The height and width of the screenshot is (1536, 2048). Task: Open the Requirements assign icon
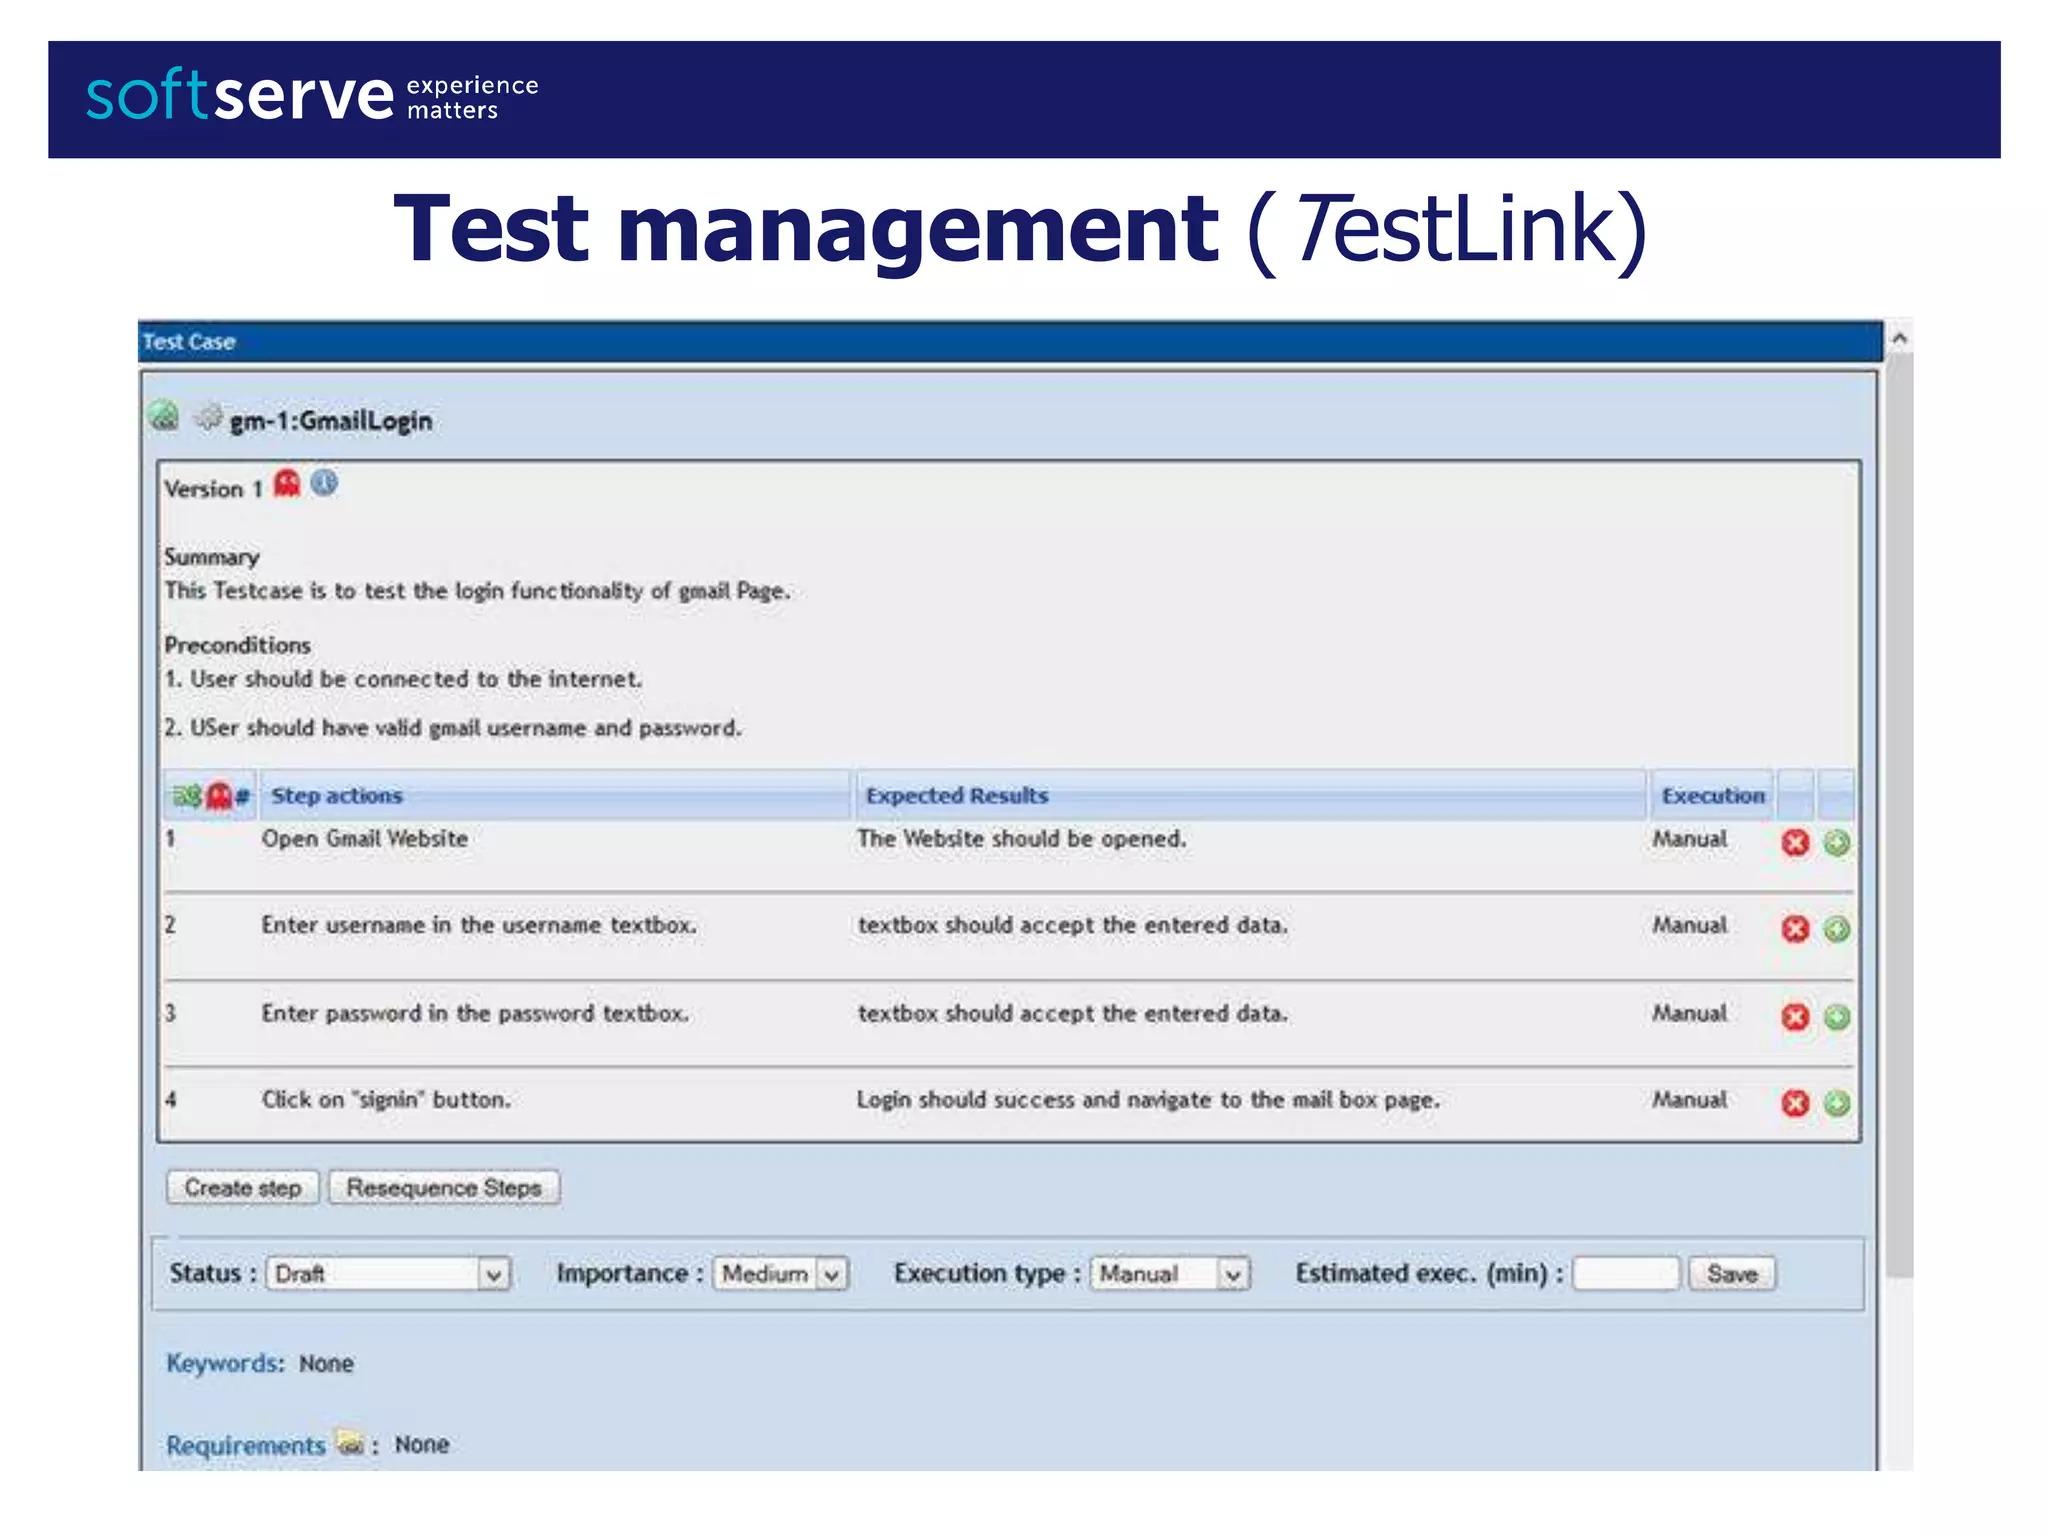point(350,1443)
